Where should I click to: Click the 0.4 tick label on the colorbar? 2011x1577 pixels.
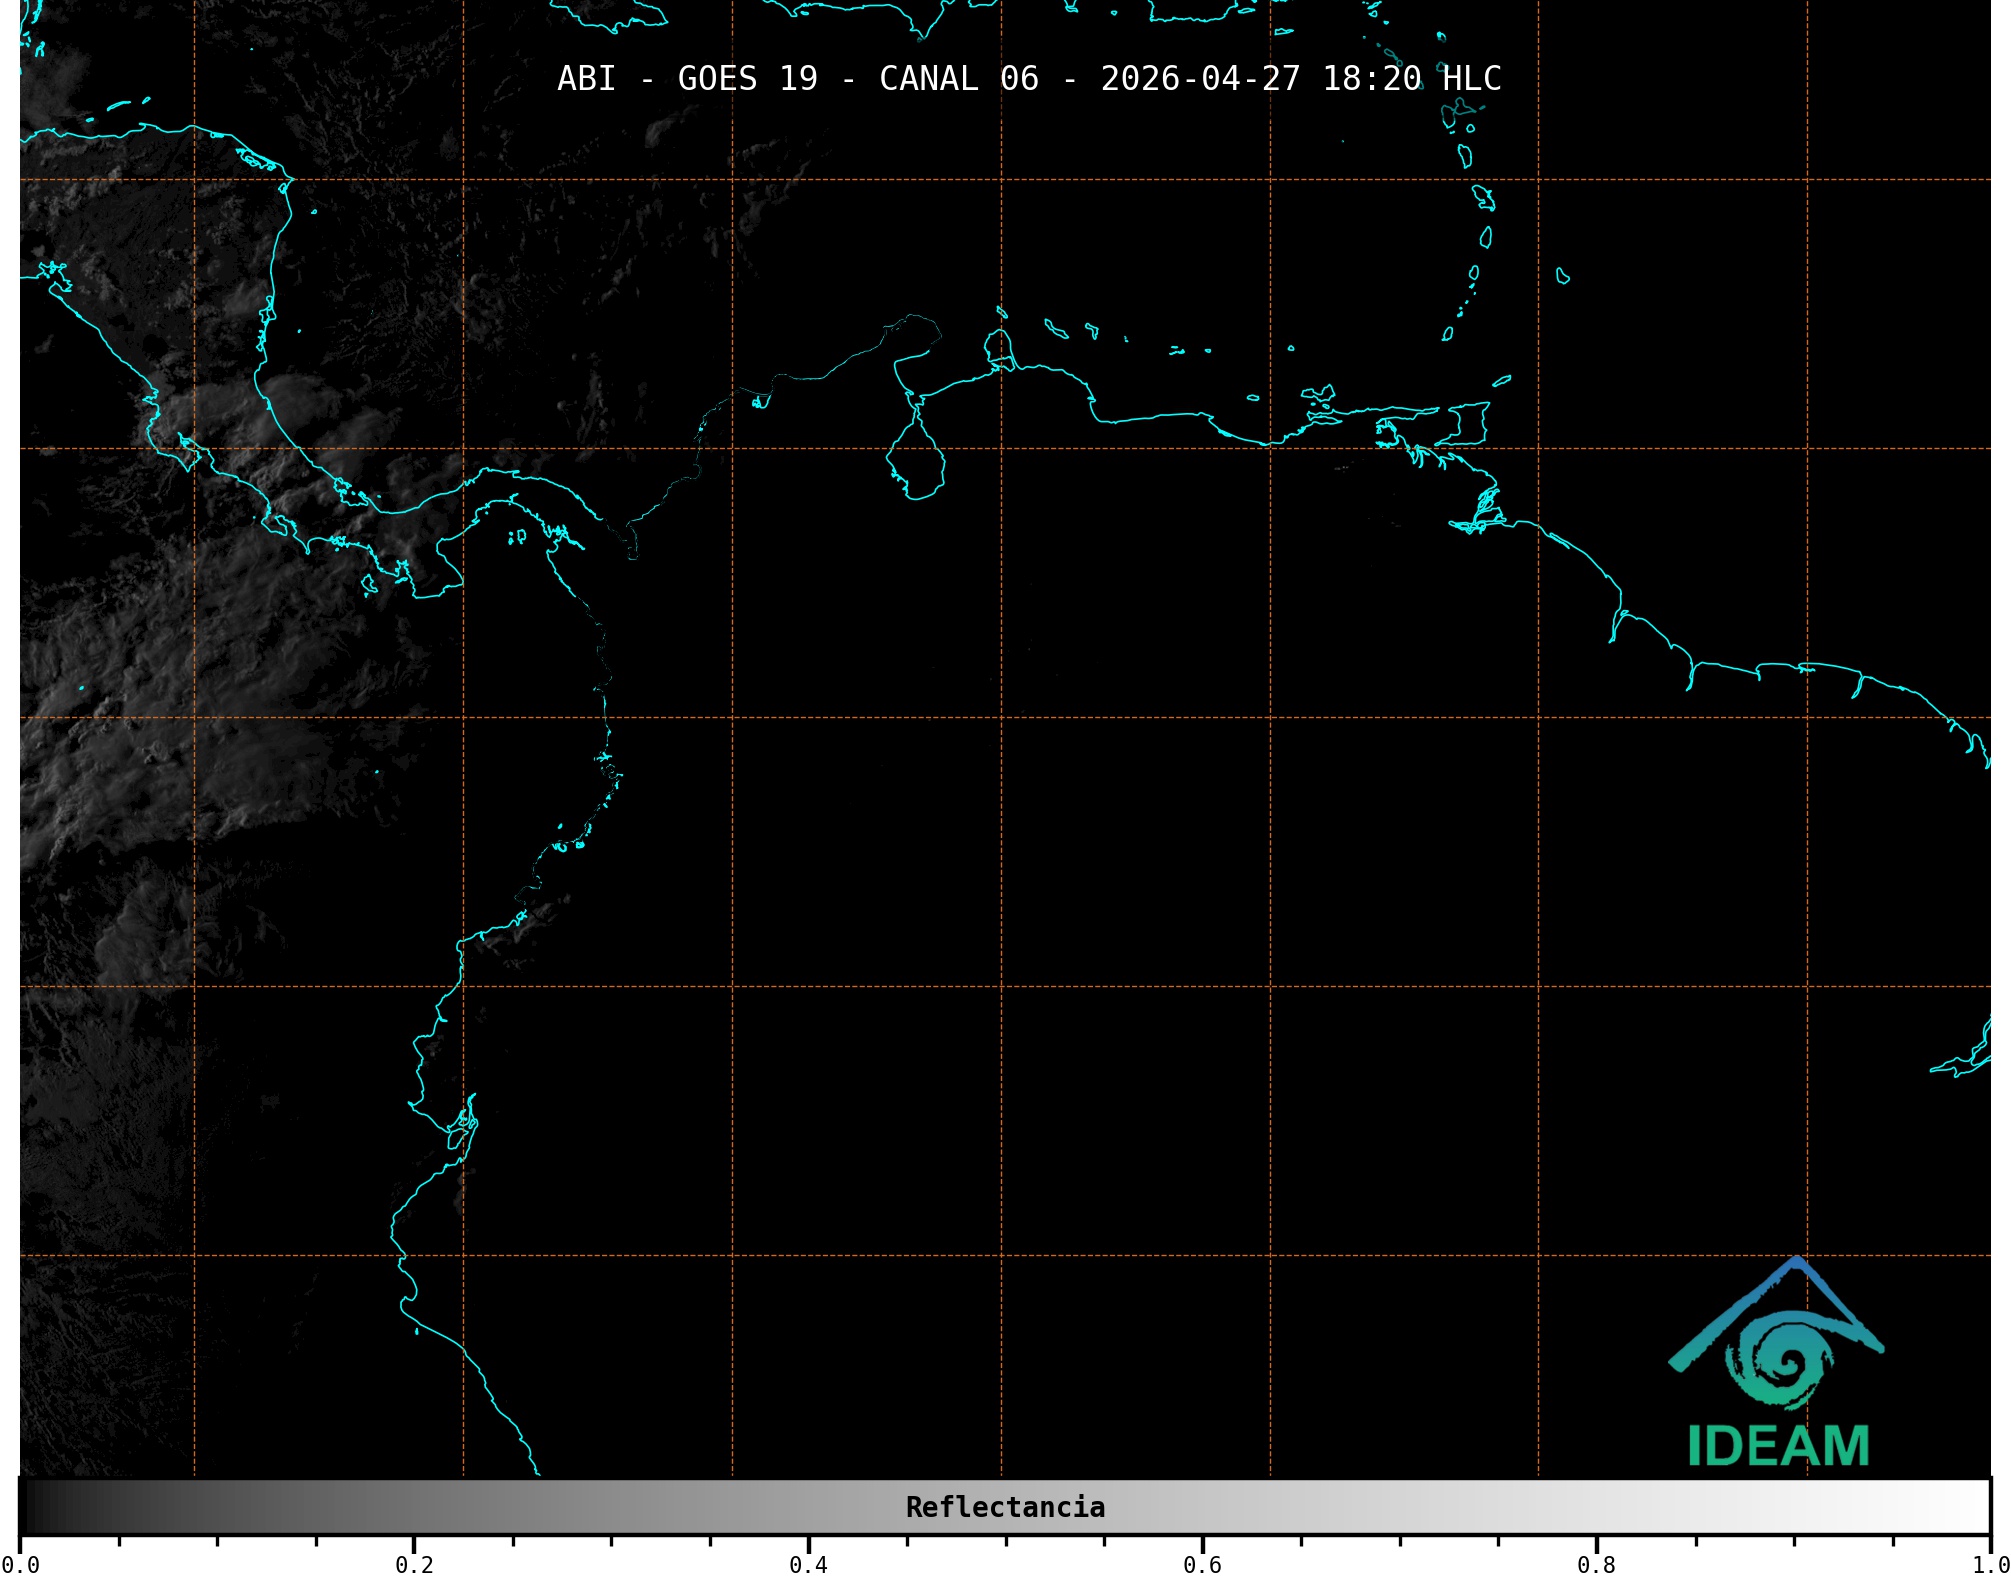tap(808, 1564)
